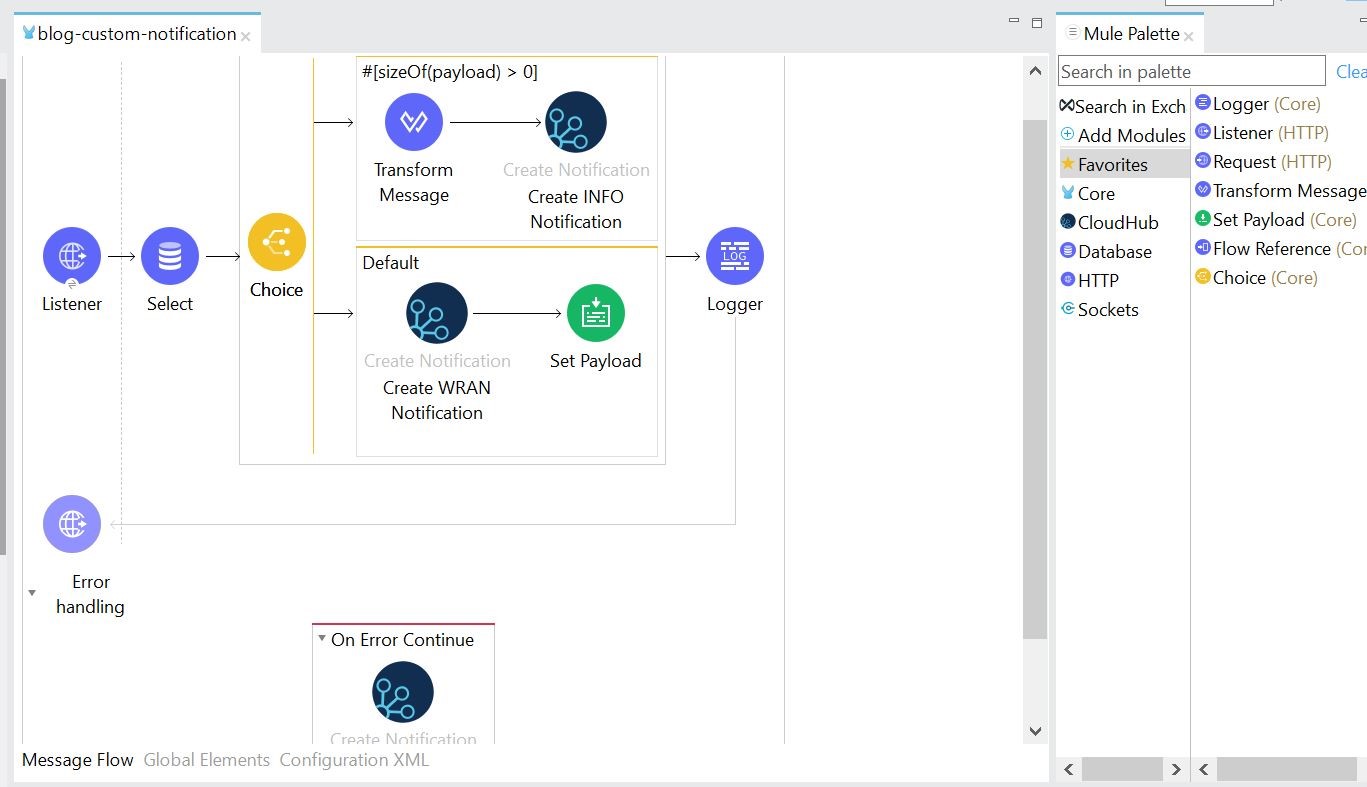1367x787 pixels.
Task: Collapse the On Error Continue scope
Action: [322, 639]
